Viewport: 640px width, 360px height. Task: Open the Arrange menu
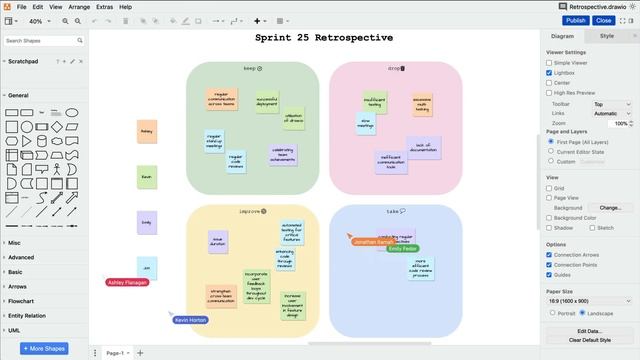click(x=79, y=7)
